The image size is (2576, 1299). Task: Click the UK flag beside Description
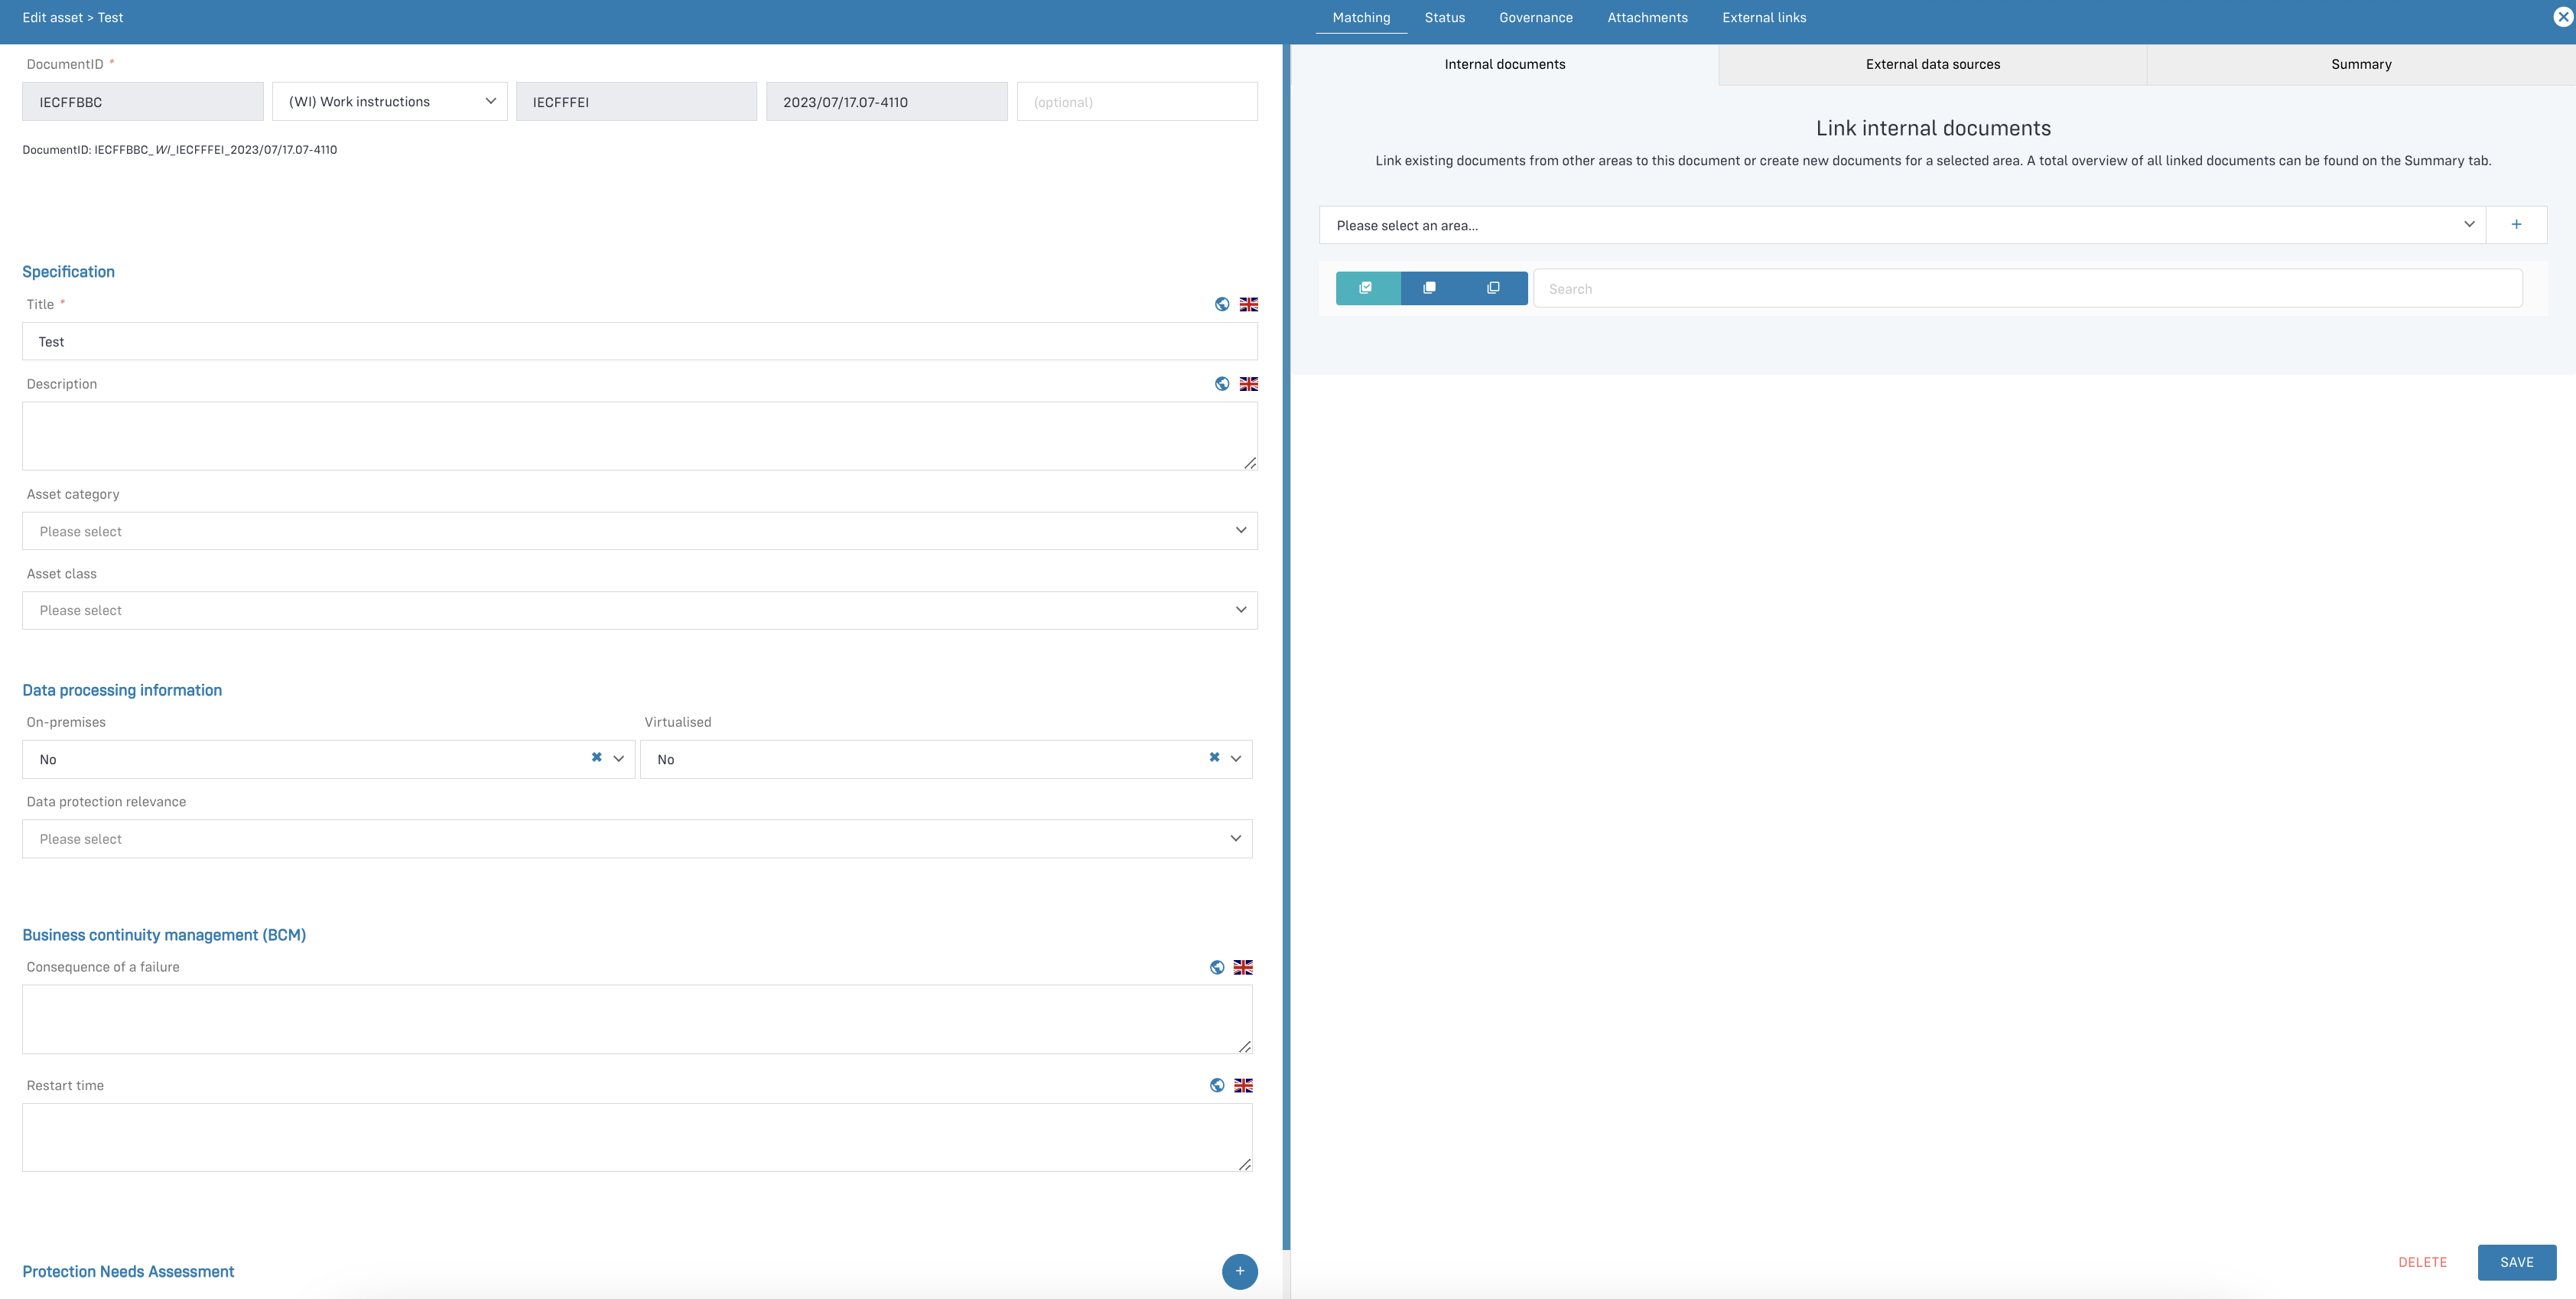pos(1248,384)
